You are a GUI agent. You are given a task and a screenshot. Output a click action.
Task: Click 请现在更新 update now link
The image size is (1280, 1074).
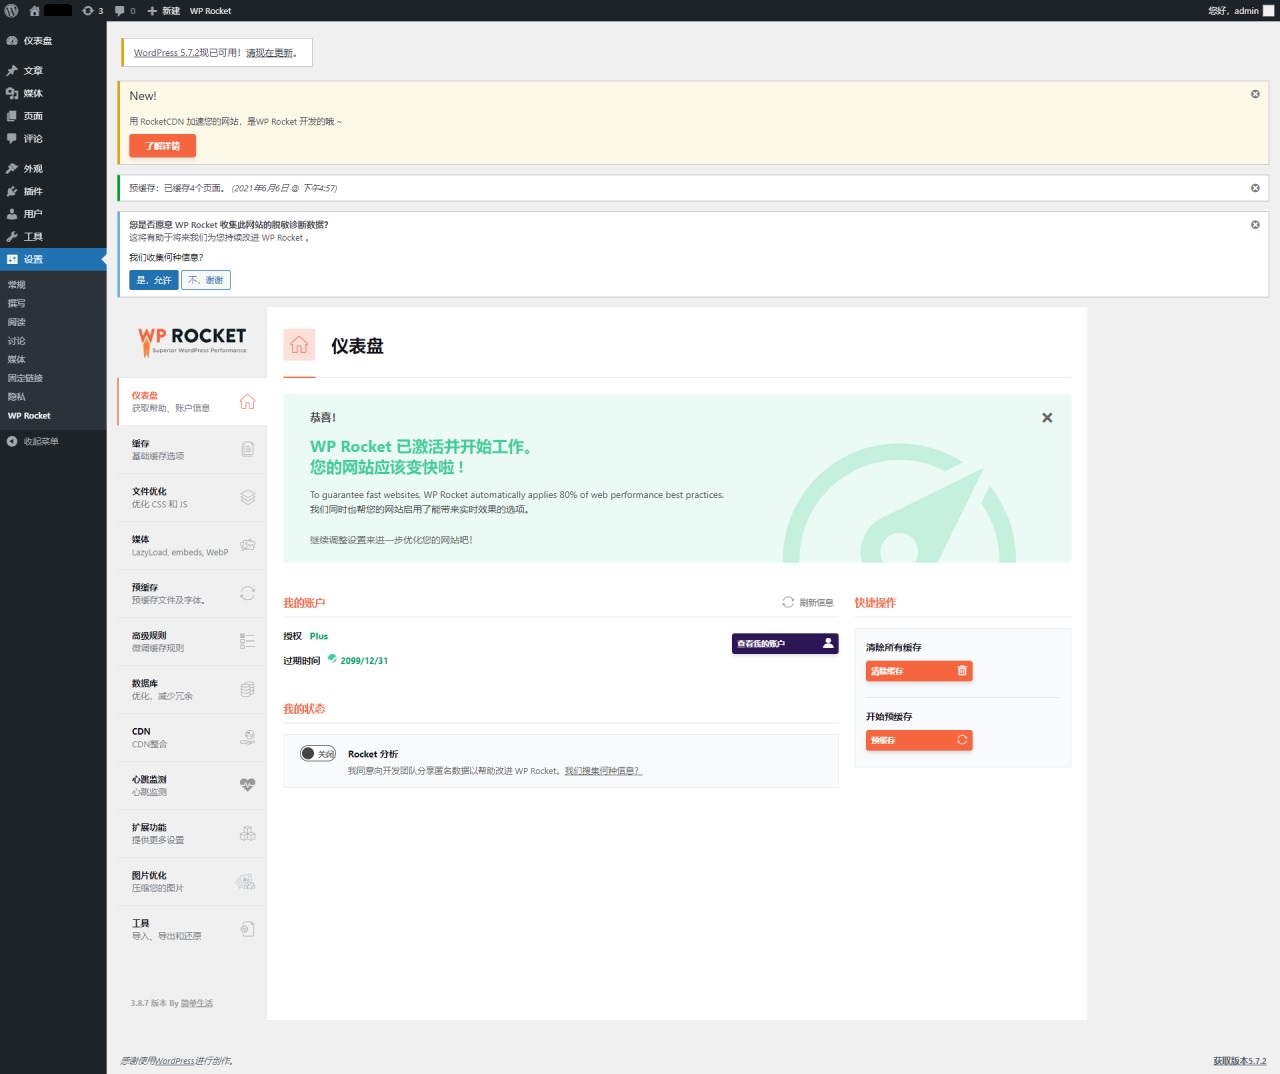(x=270, y=53)
